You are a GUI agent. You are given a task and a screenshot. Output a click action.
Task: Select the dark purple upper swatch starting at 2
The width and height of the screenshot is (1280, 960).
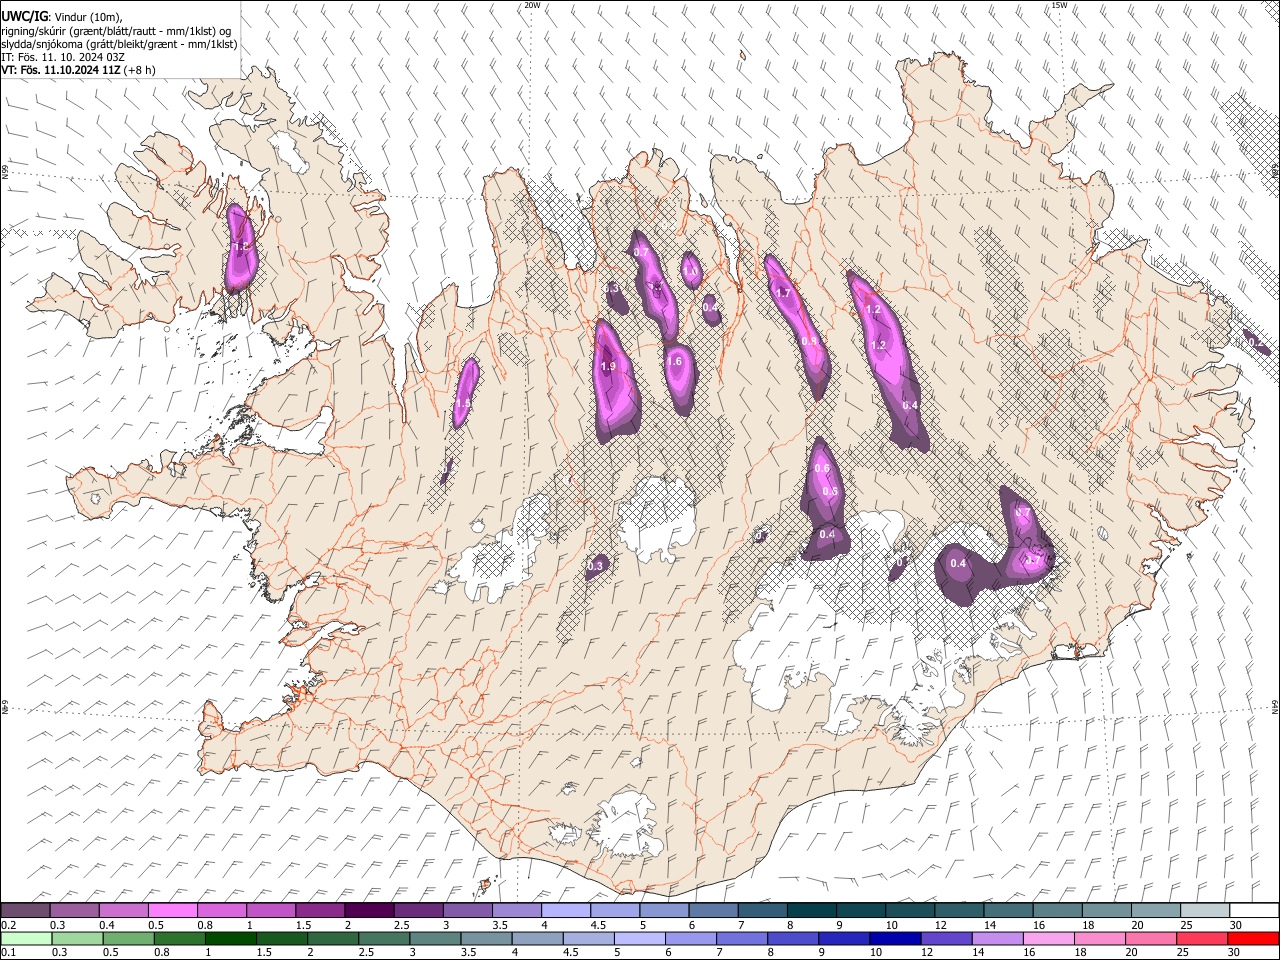(x=368, y=910)
